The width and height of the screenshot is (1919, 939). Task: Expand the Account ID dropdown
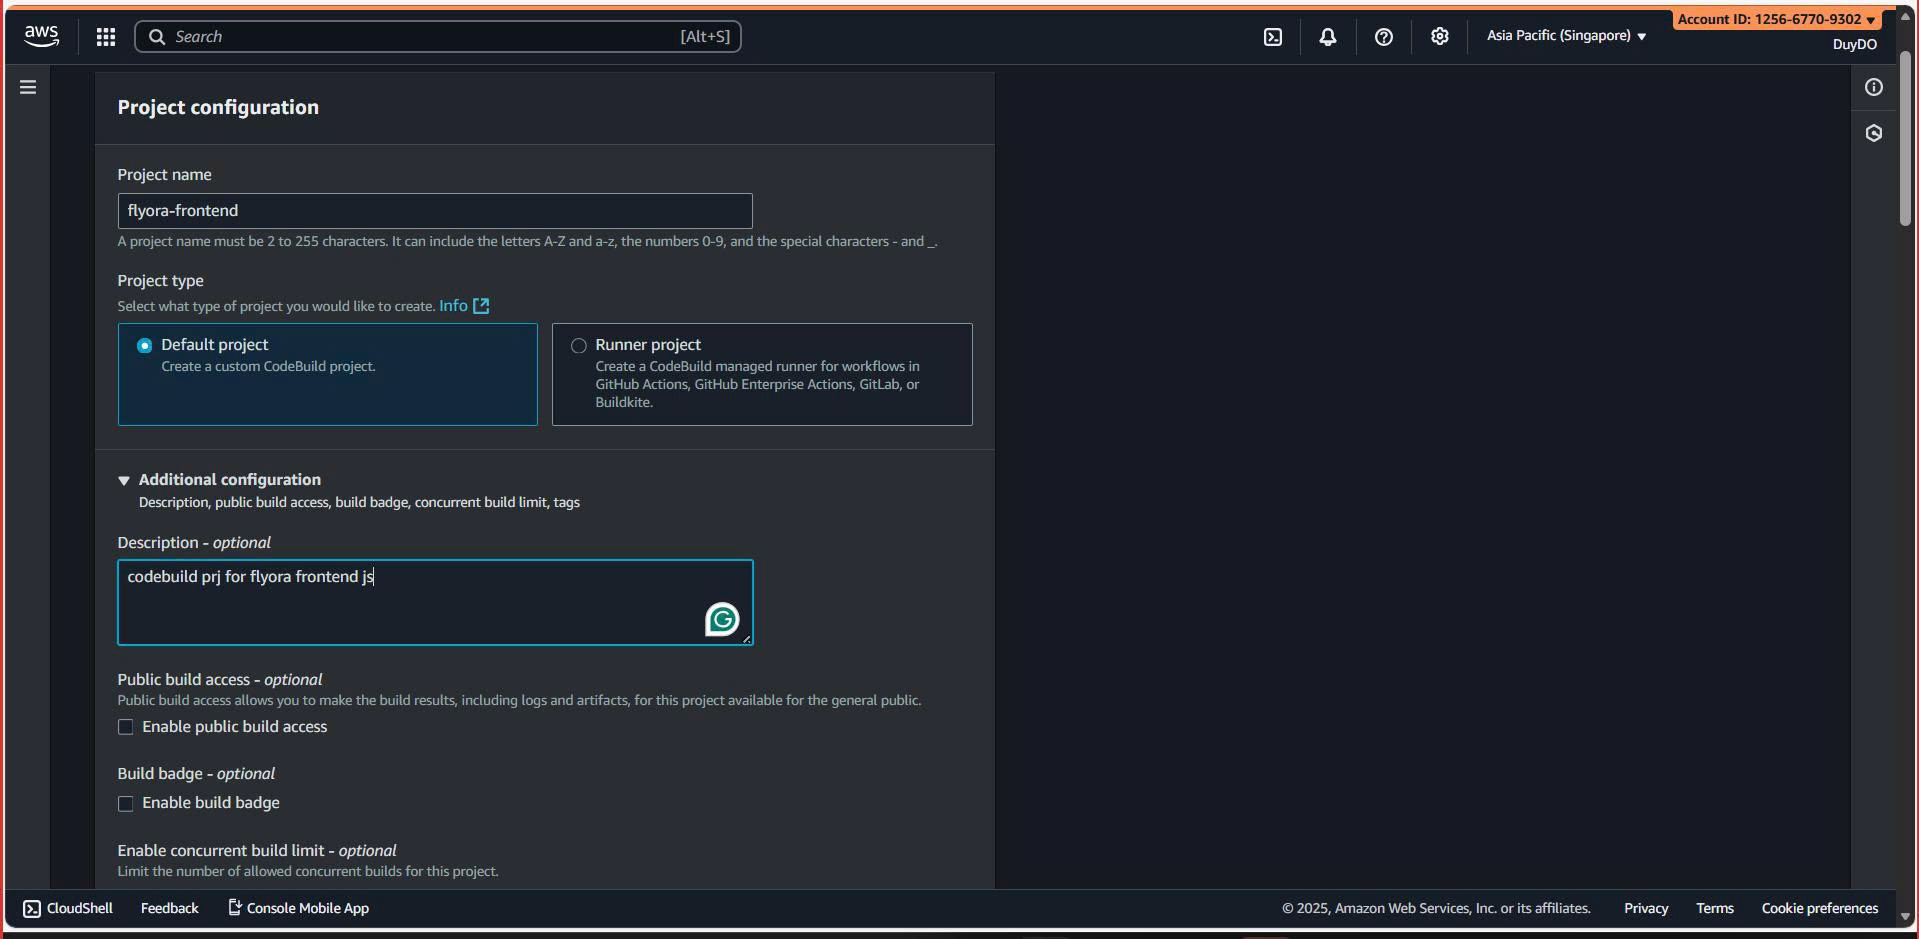click(1775, 19)
